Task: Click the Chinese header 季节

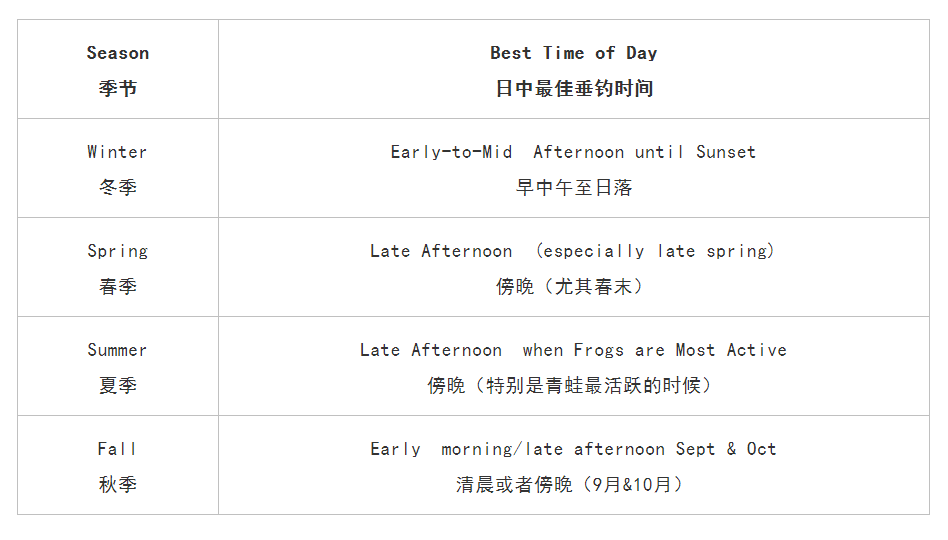Action: point(118,88)
